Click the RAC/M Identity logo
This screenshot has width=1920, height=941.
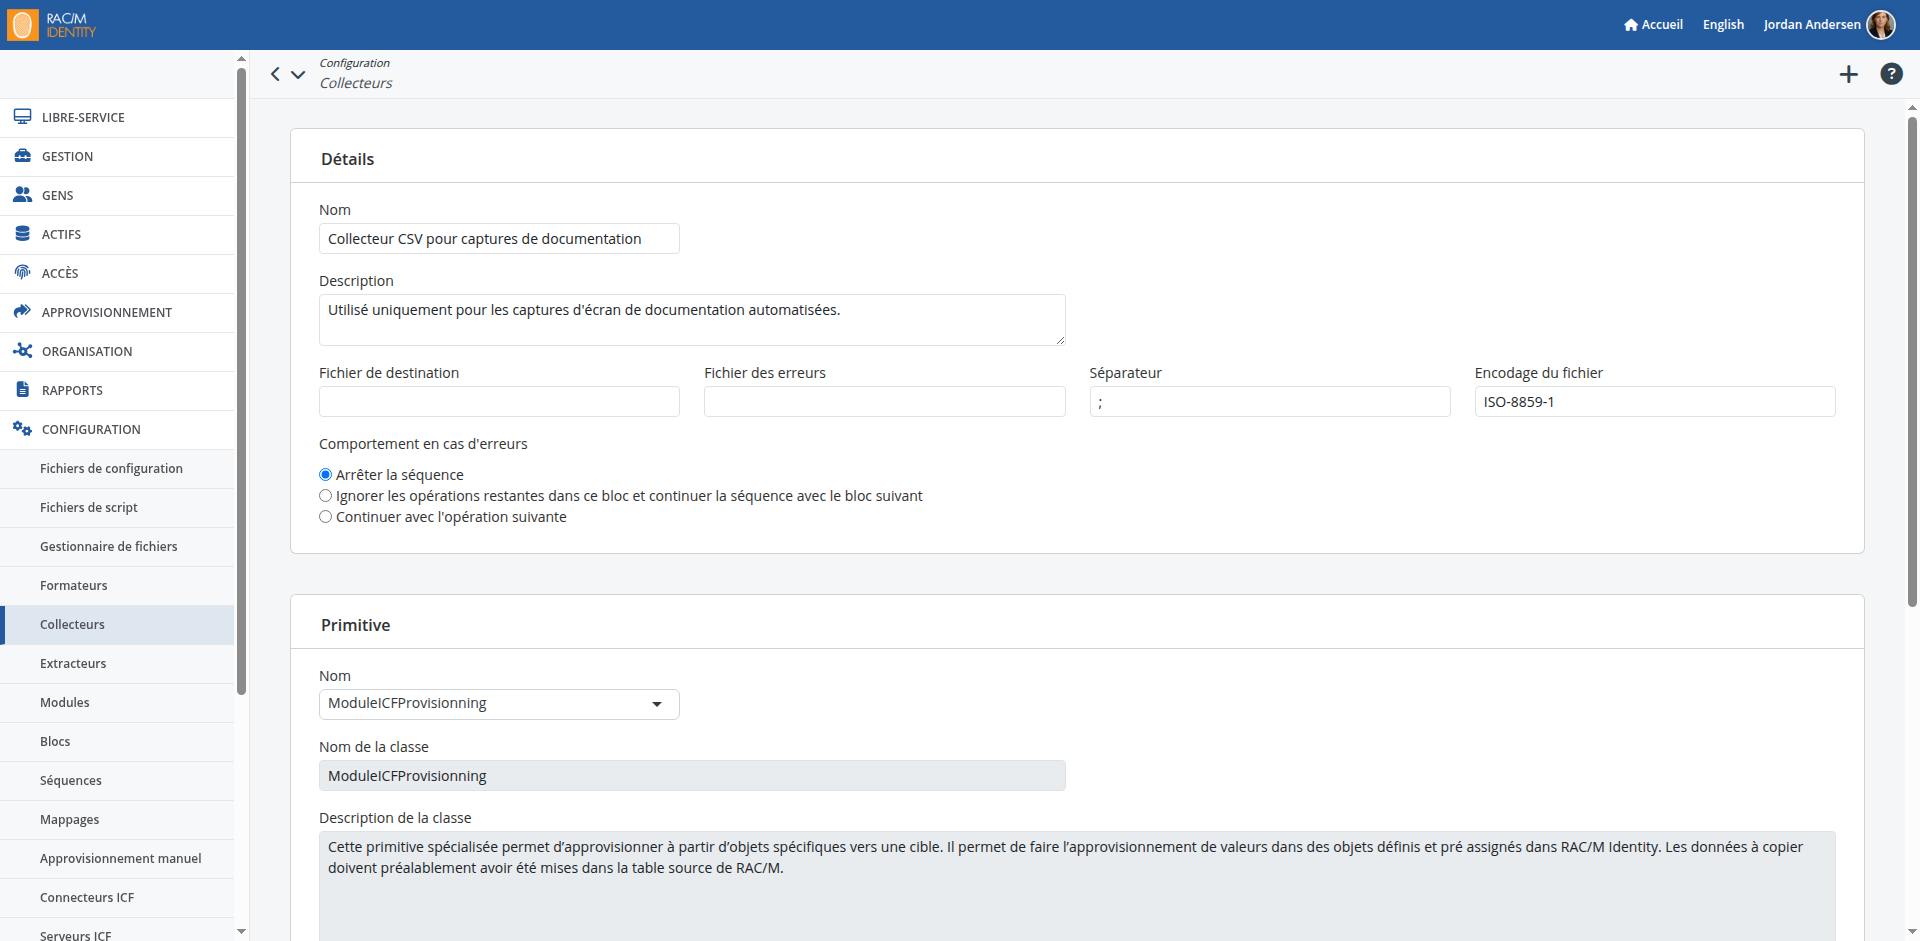52,25
